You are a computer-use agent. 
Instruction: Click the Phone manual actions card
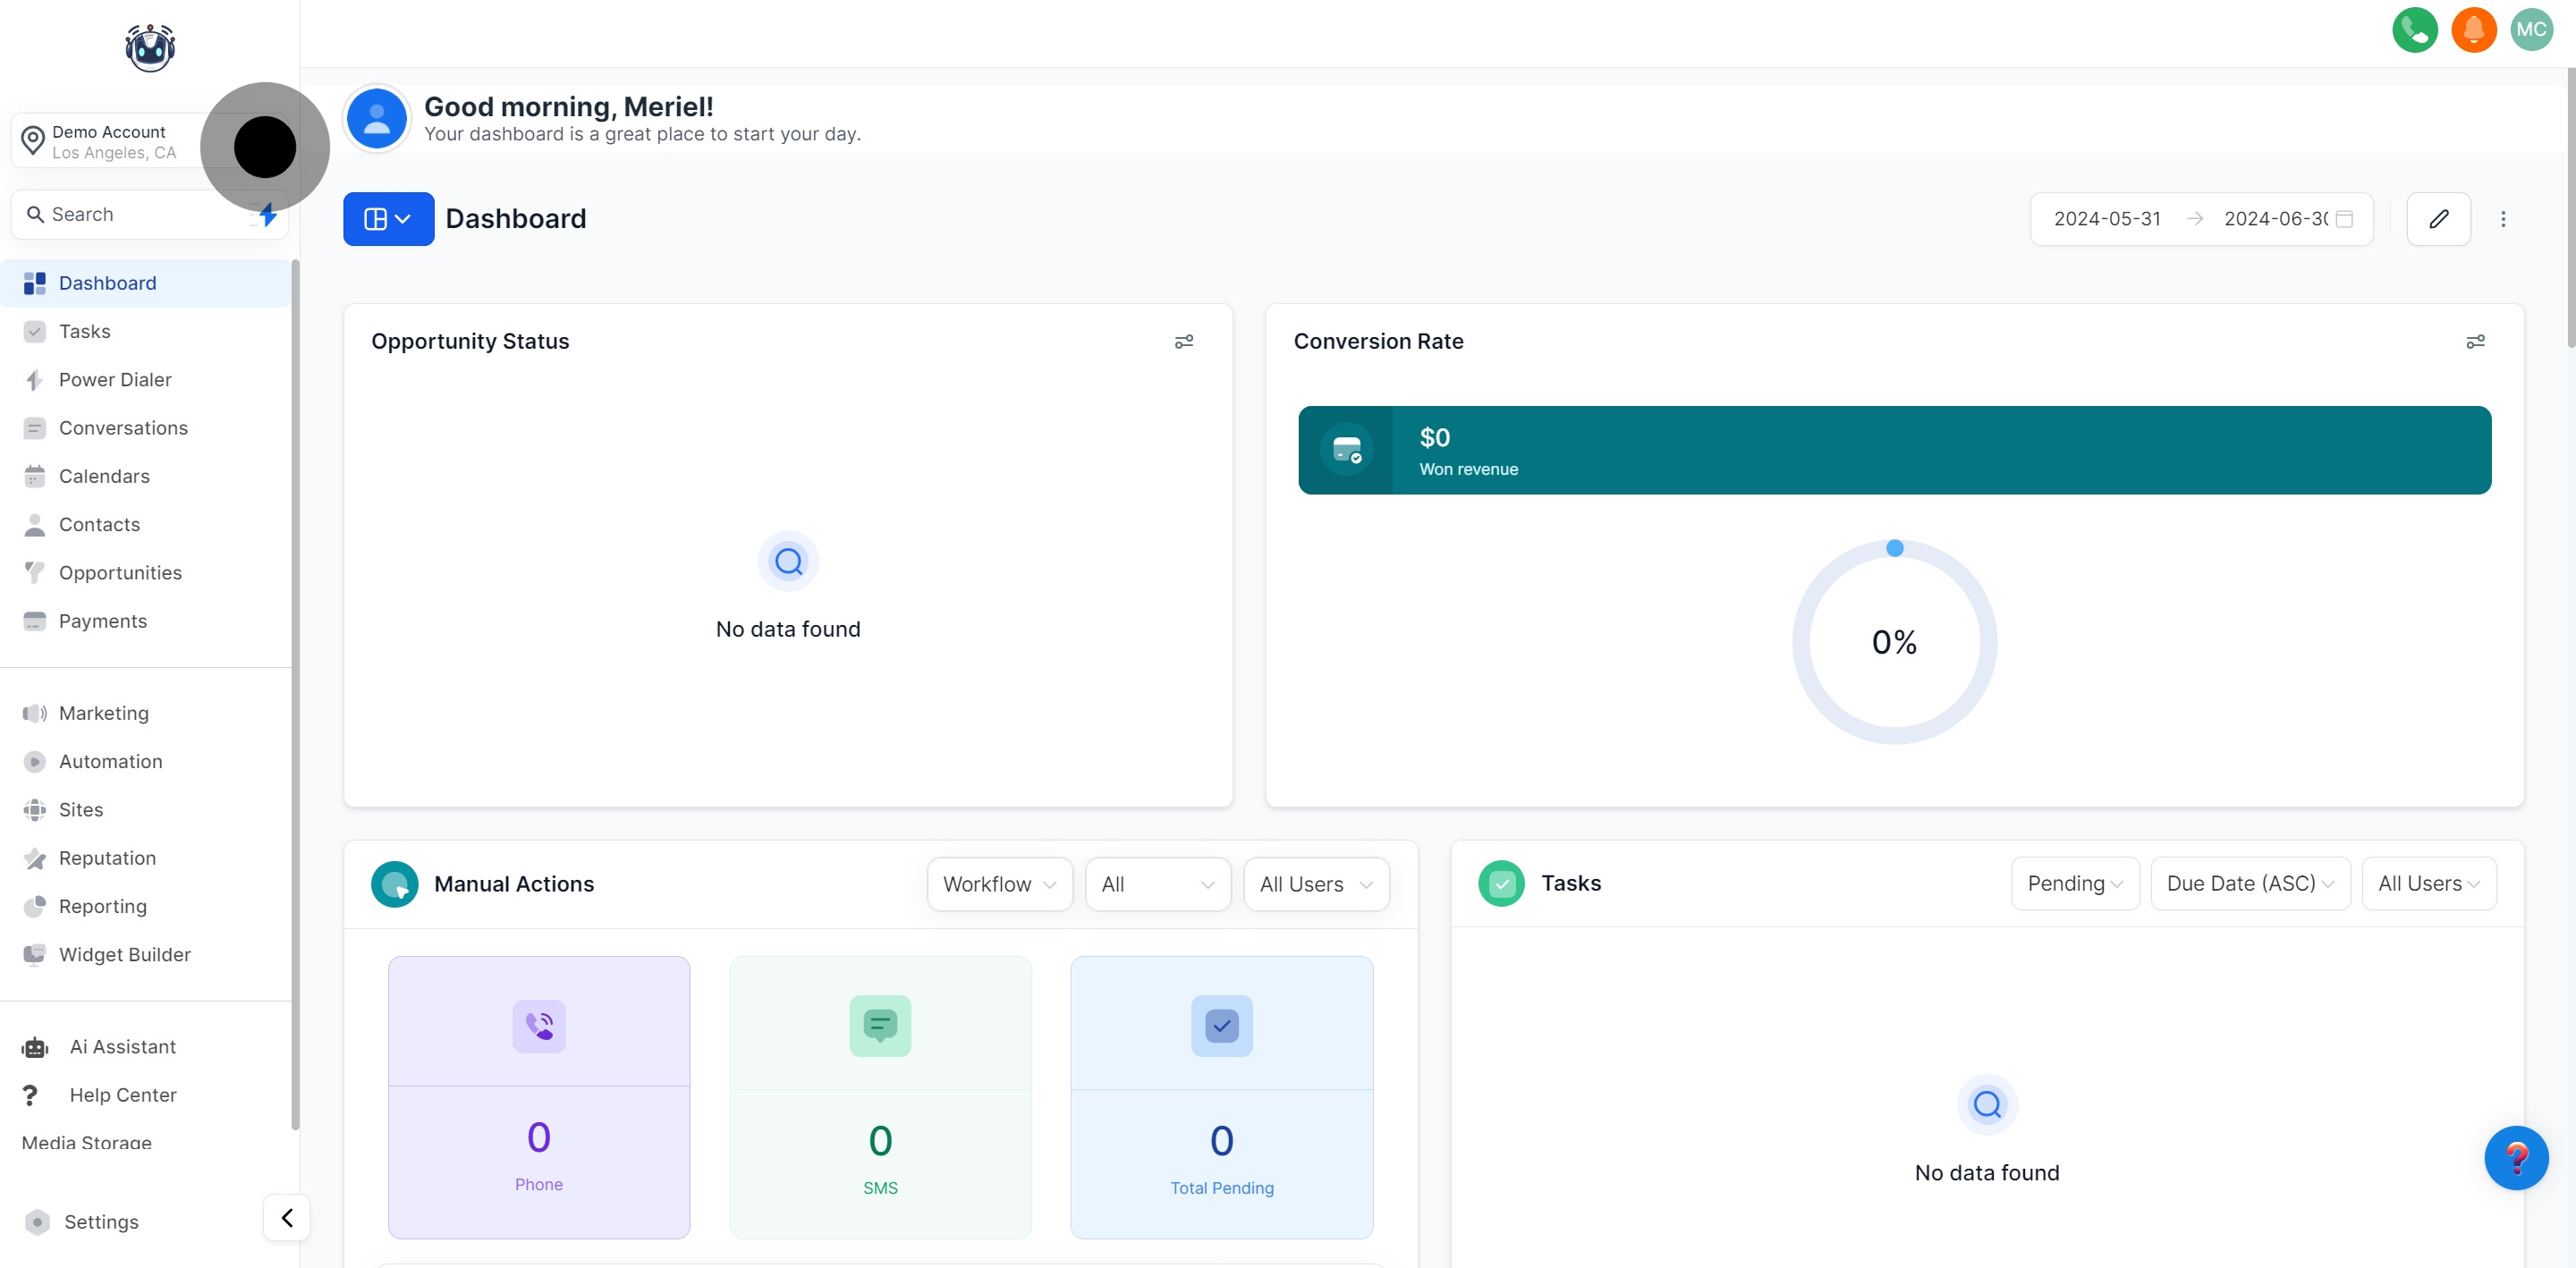click(539, 1097)
